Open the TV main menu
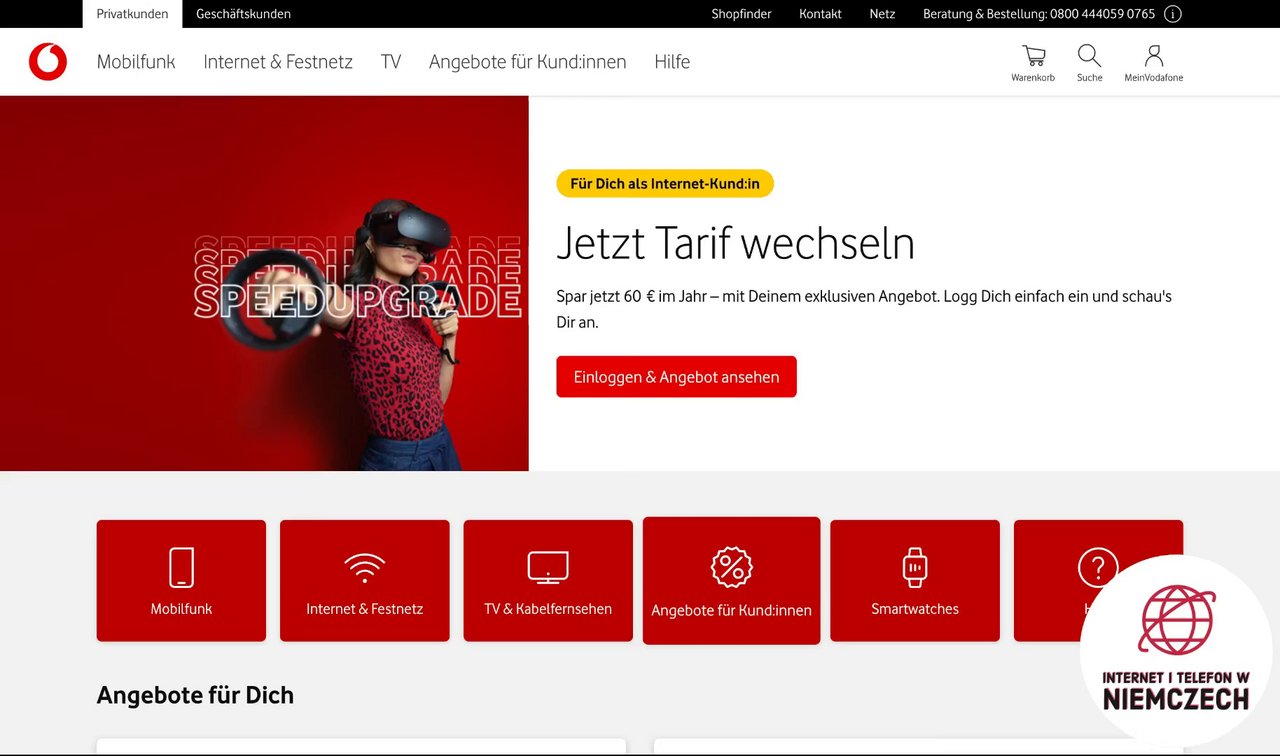The height and width of the screenshot is (756, 1280). [x=391, y=62]
